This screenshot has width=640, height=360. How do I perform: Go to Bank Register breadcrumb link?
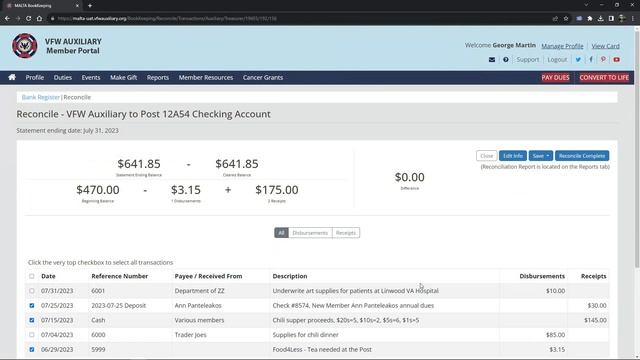pos(40,97)
